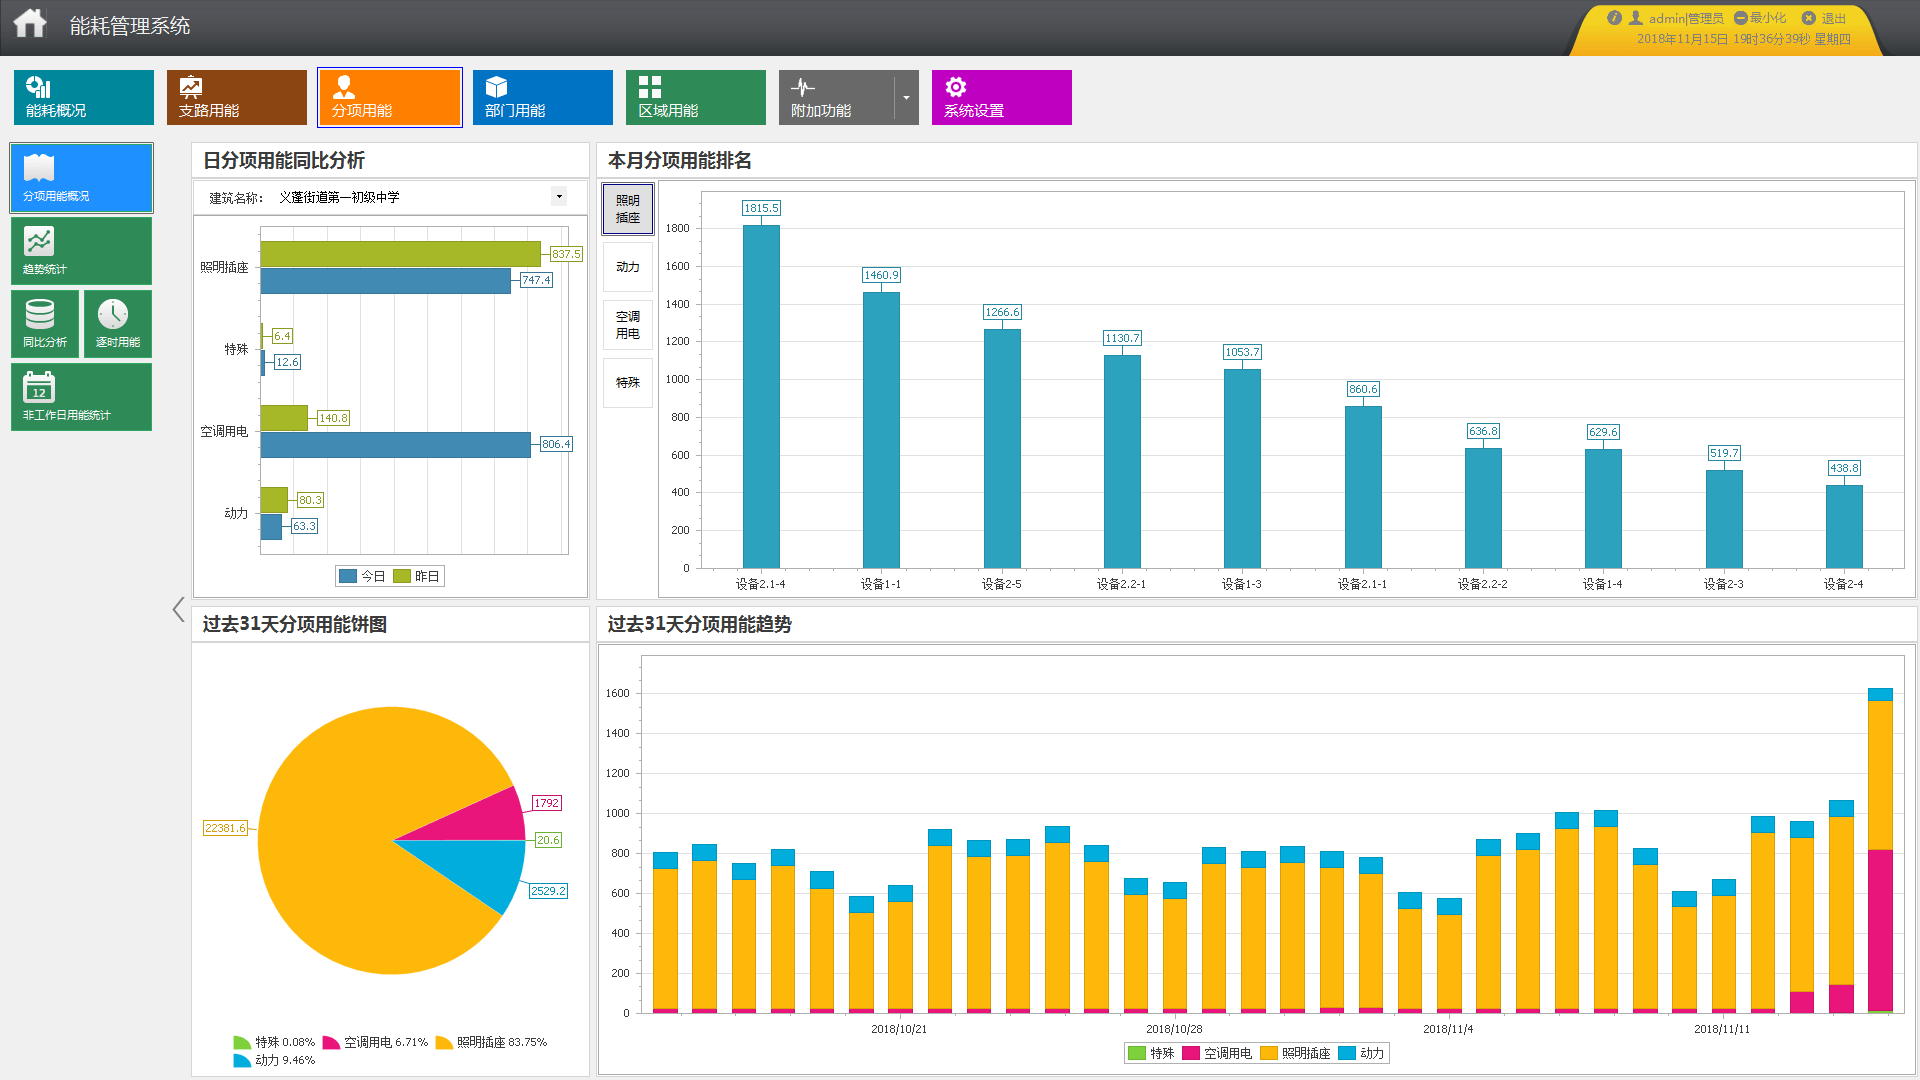
Task: Select the 趋势统计 trend statistics sidebar tile
Action: pyautogui.click(x=81, y=251)
